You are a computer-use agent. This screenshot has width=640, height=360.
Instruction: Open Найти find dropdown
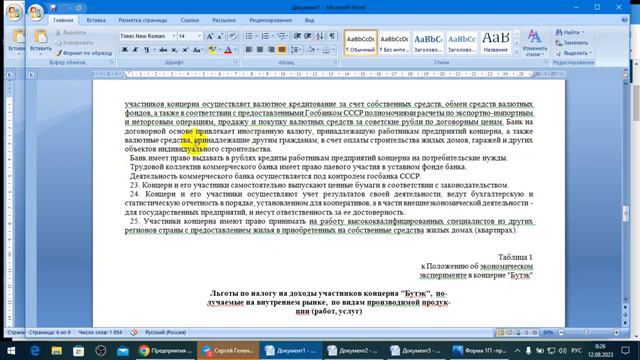click(x=569, y=32)
